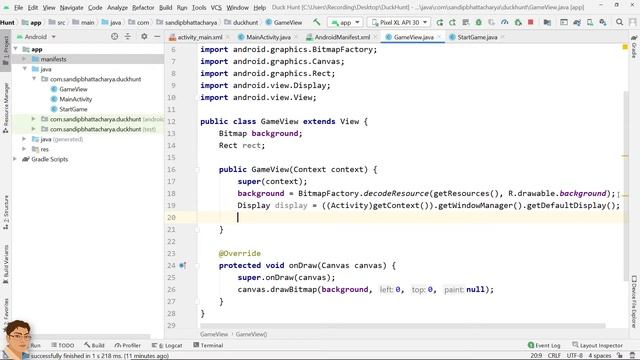Close the GameView.java tab
This screenshot has width=640, height=360.
[x=439, y=37]
